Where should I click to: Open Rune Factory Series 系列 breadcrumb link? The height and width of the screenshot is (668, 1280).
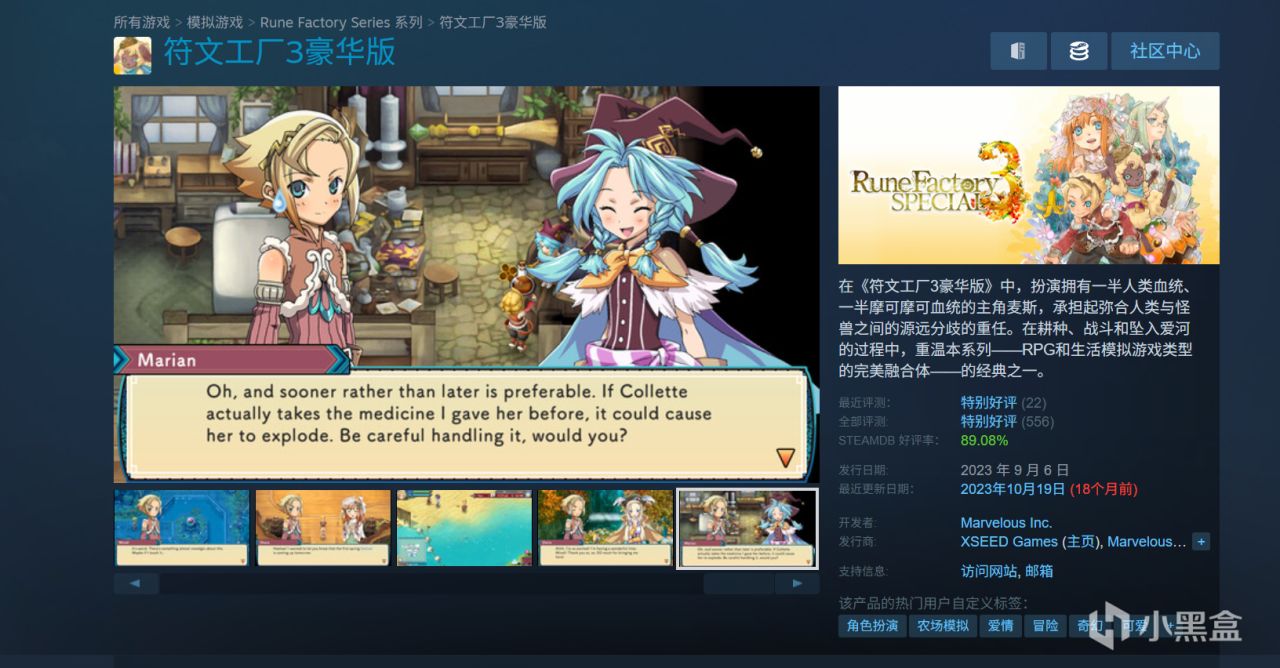[x=341, y=22]
